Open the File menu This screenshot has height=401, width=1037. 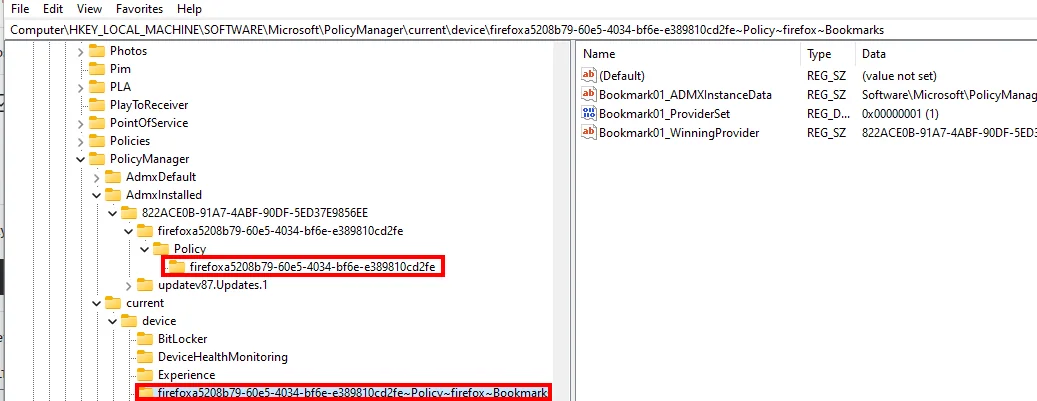click(20, 9)
